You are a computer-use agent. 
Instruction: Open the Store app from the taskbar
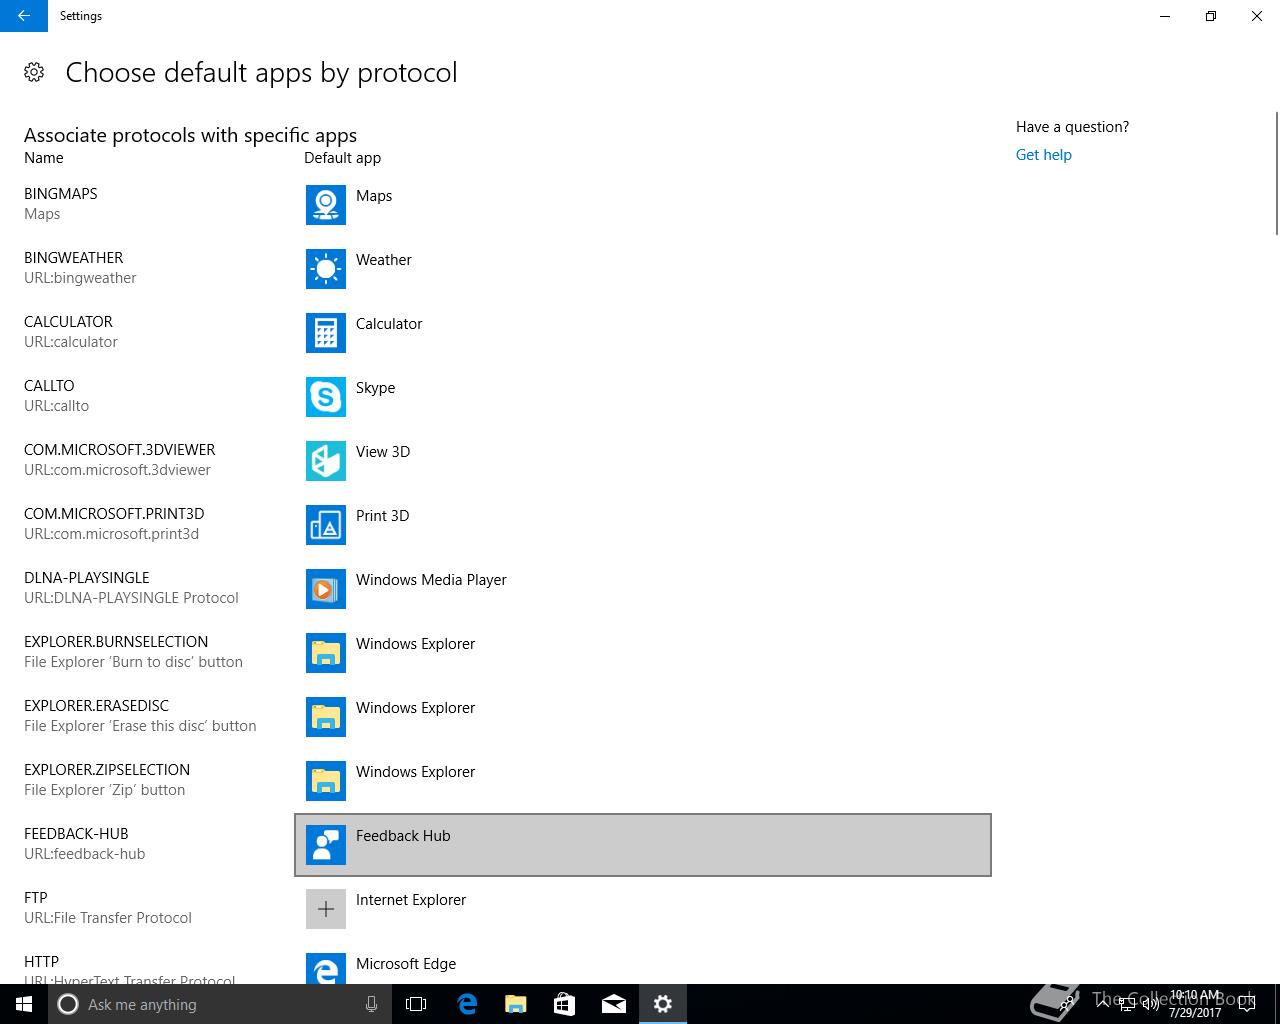[x=565, y=1004]
